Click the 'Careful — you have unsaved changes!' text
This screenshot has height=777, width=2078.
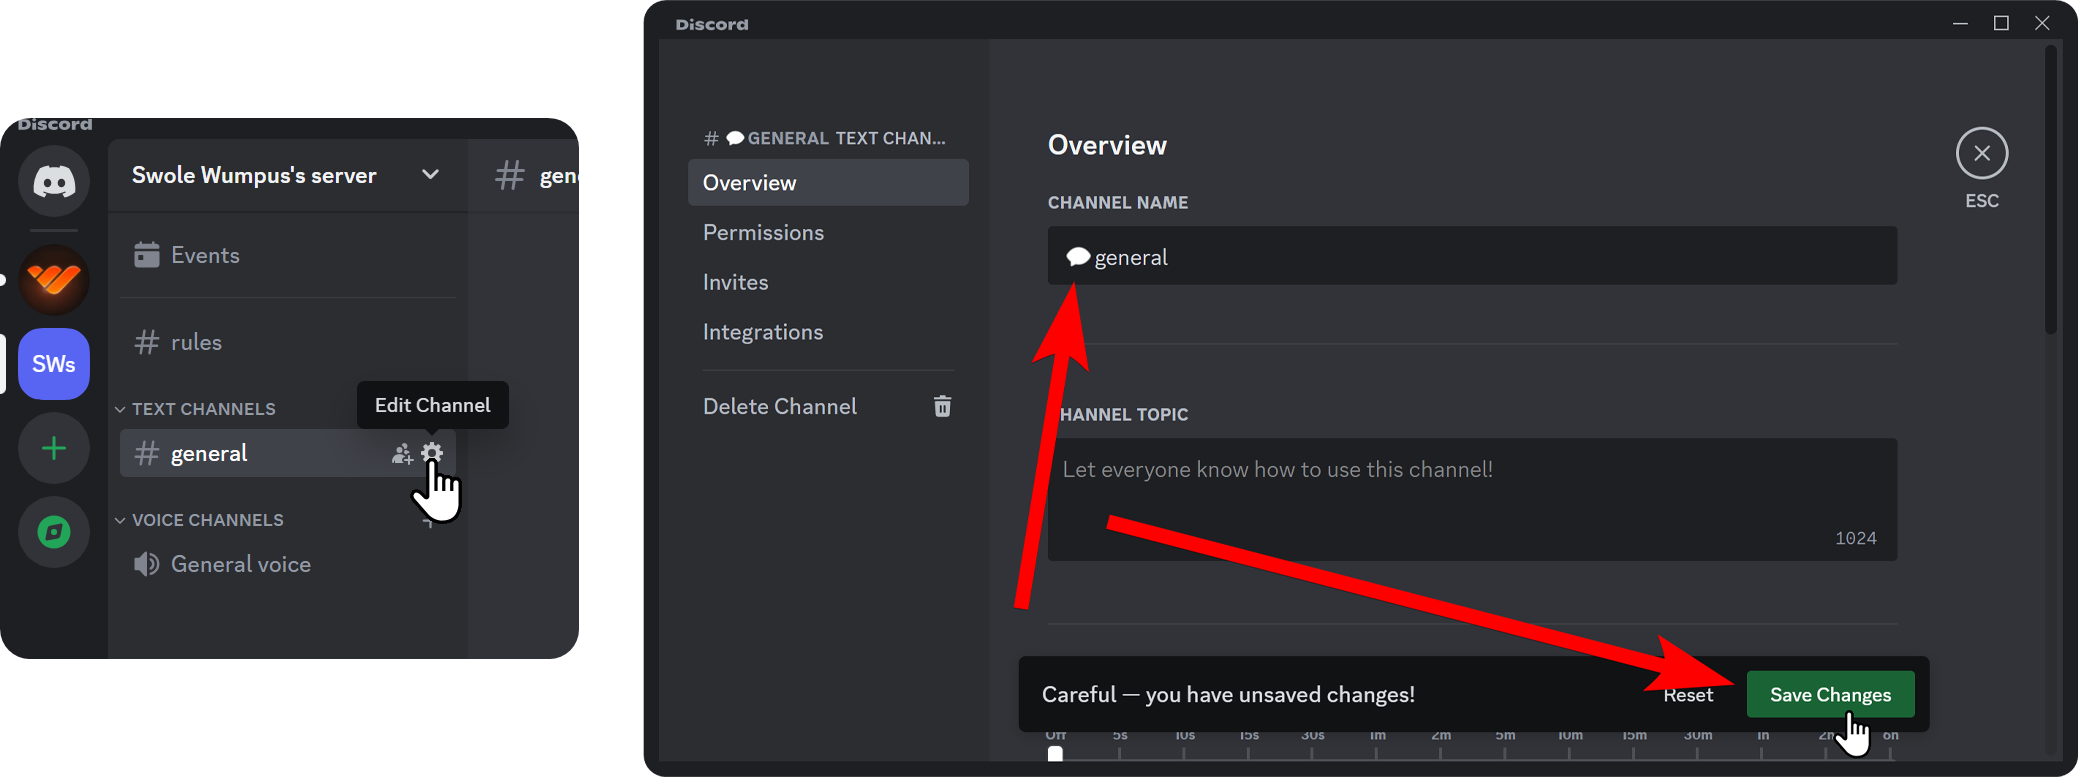pyautogui.click(x=1228, y=694)
